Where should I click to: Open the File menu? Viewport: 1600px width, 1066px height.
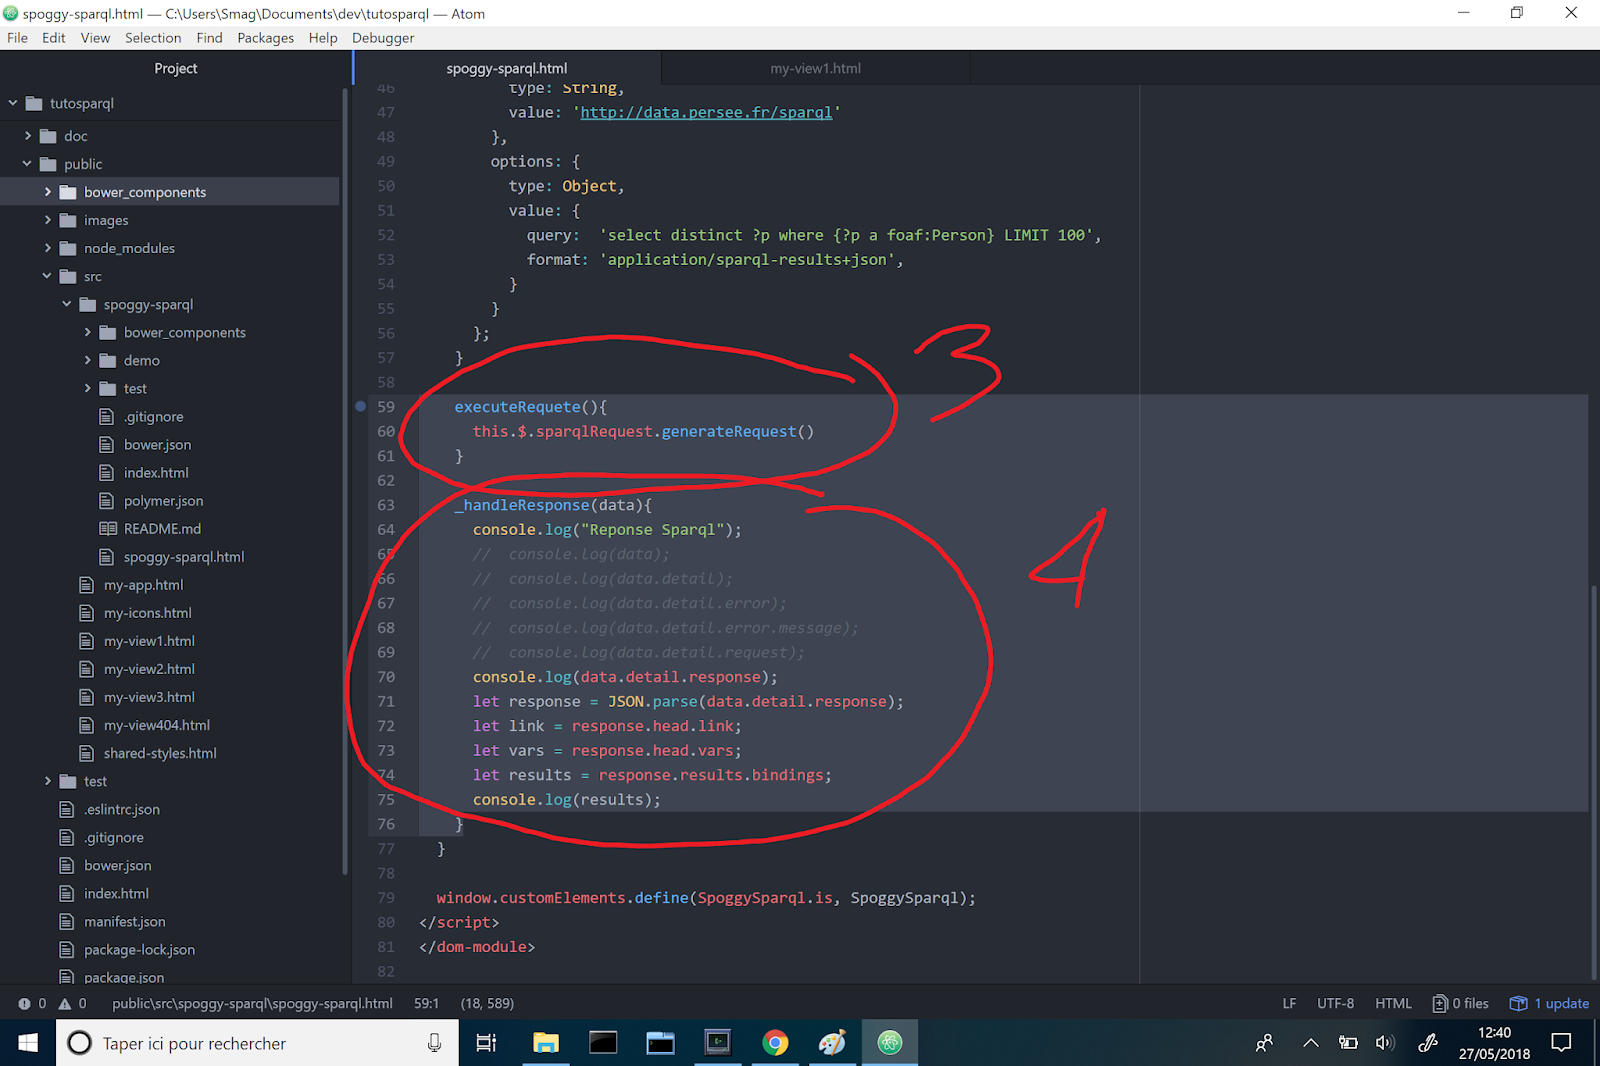click(x=18, y=38)
